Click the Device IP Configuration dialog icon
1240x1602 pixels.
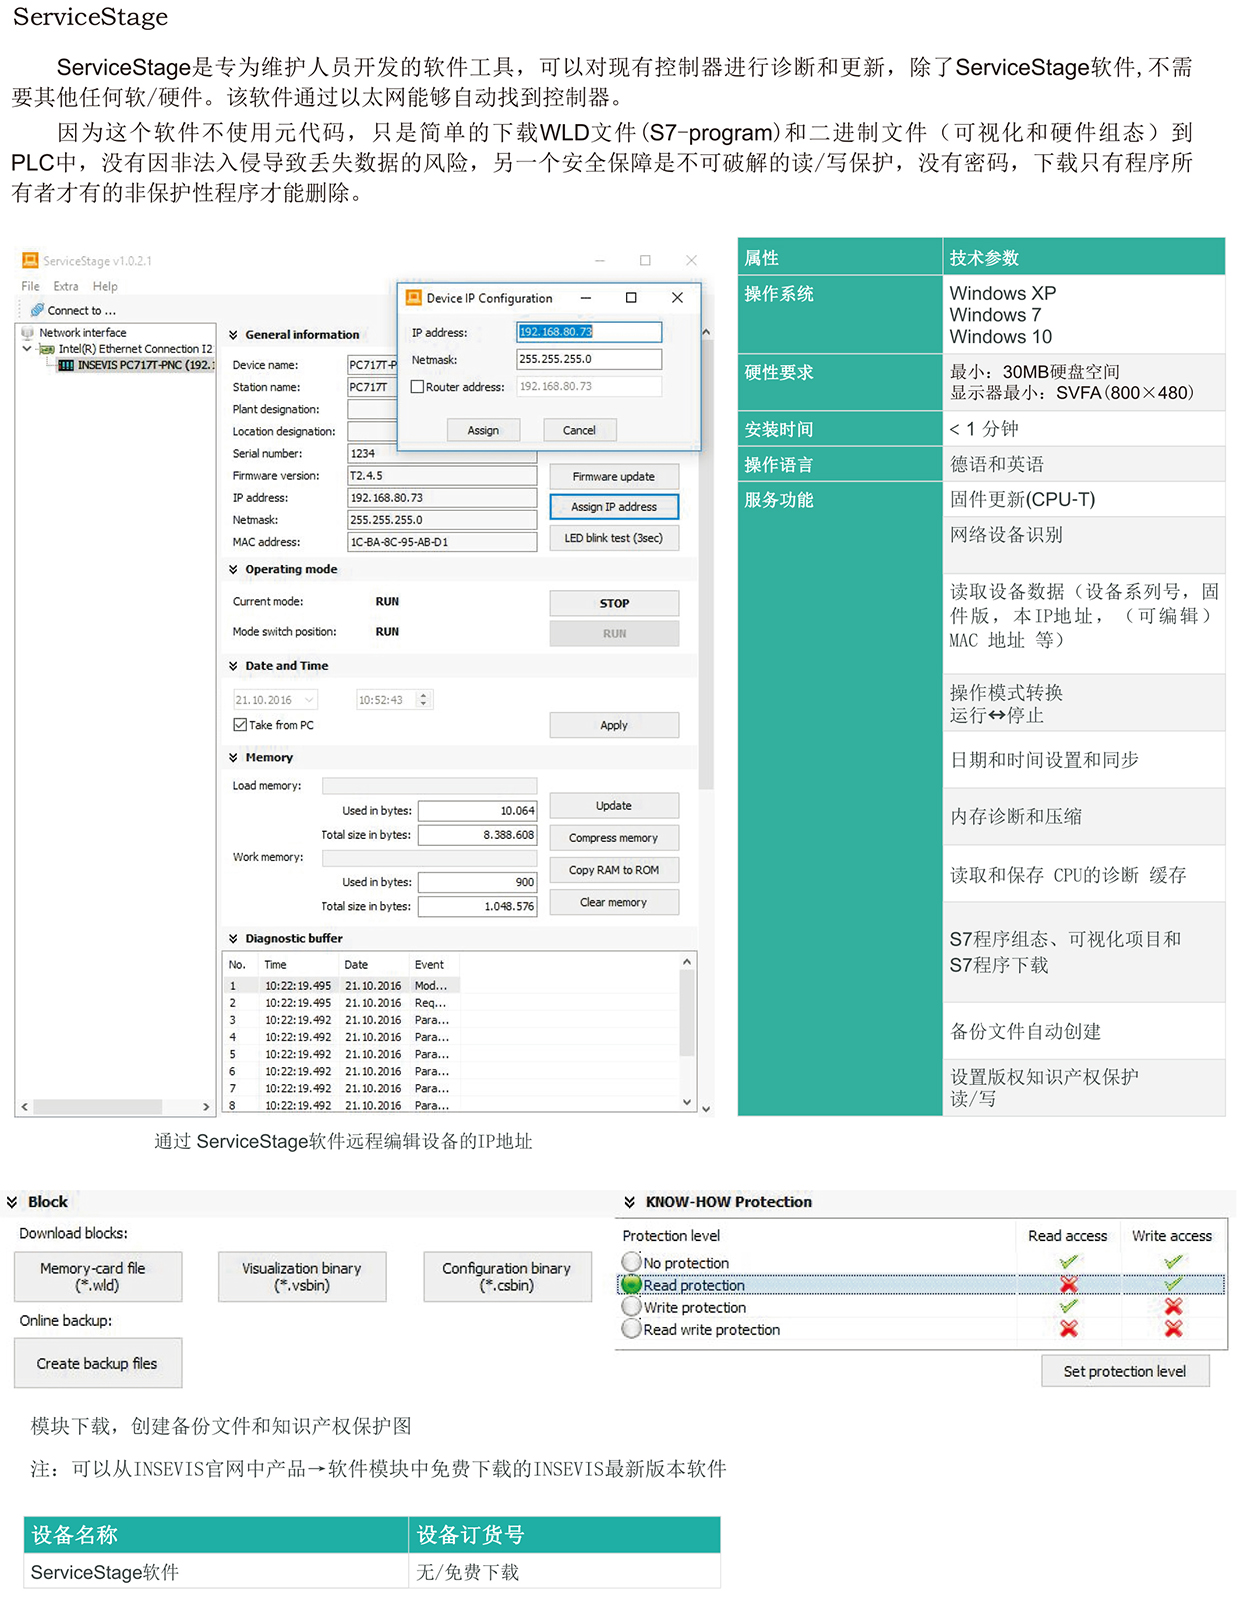[413, 298]
